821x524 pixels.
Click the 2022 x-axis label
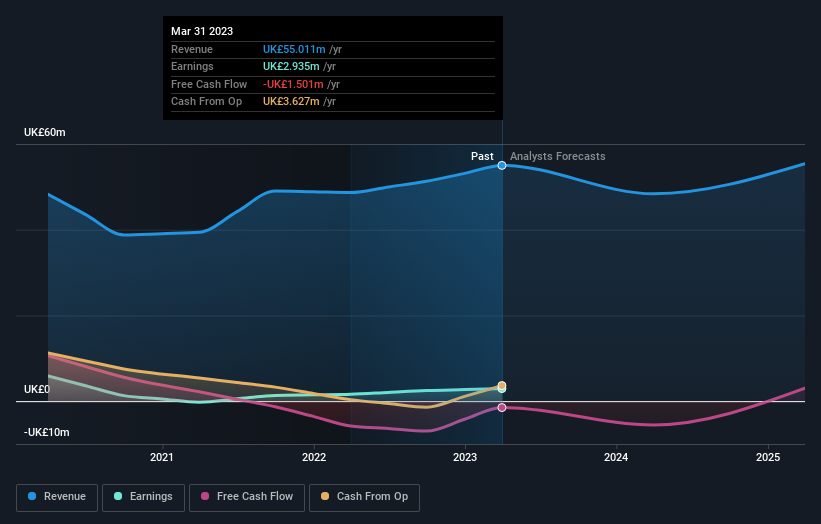(314, 458)
